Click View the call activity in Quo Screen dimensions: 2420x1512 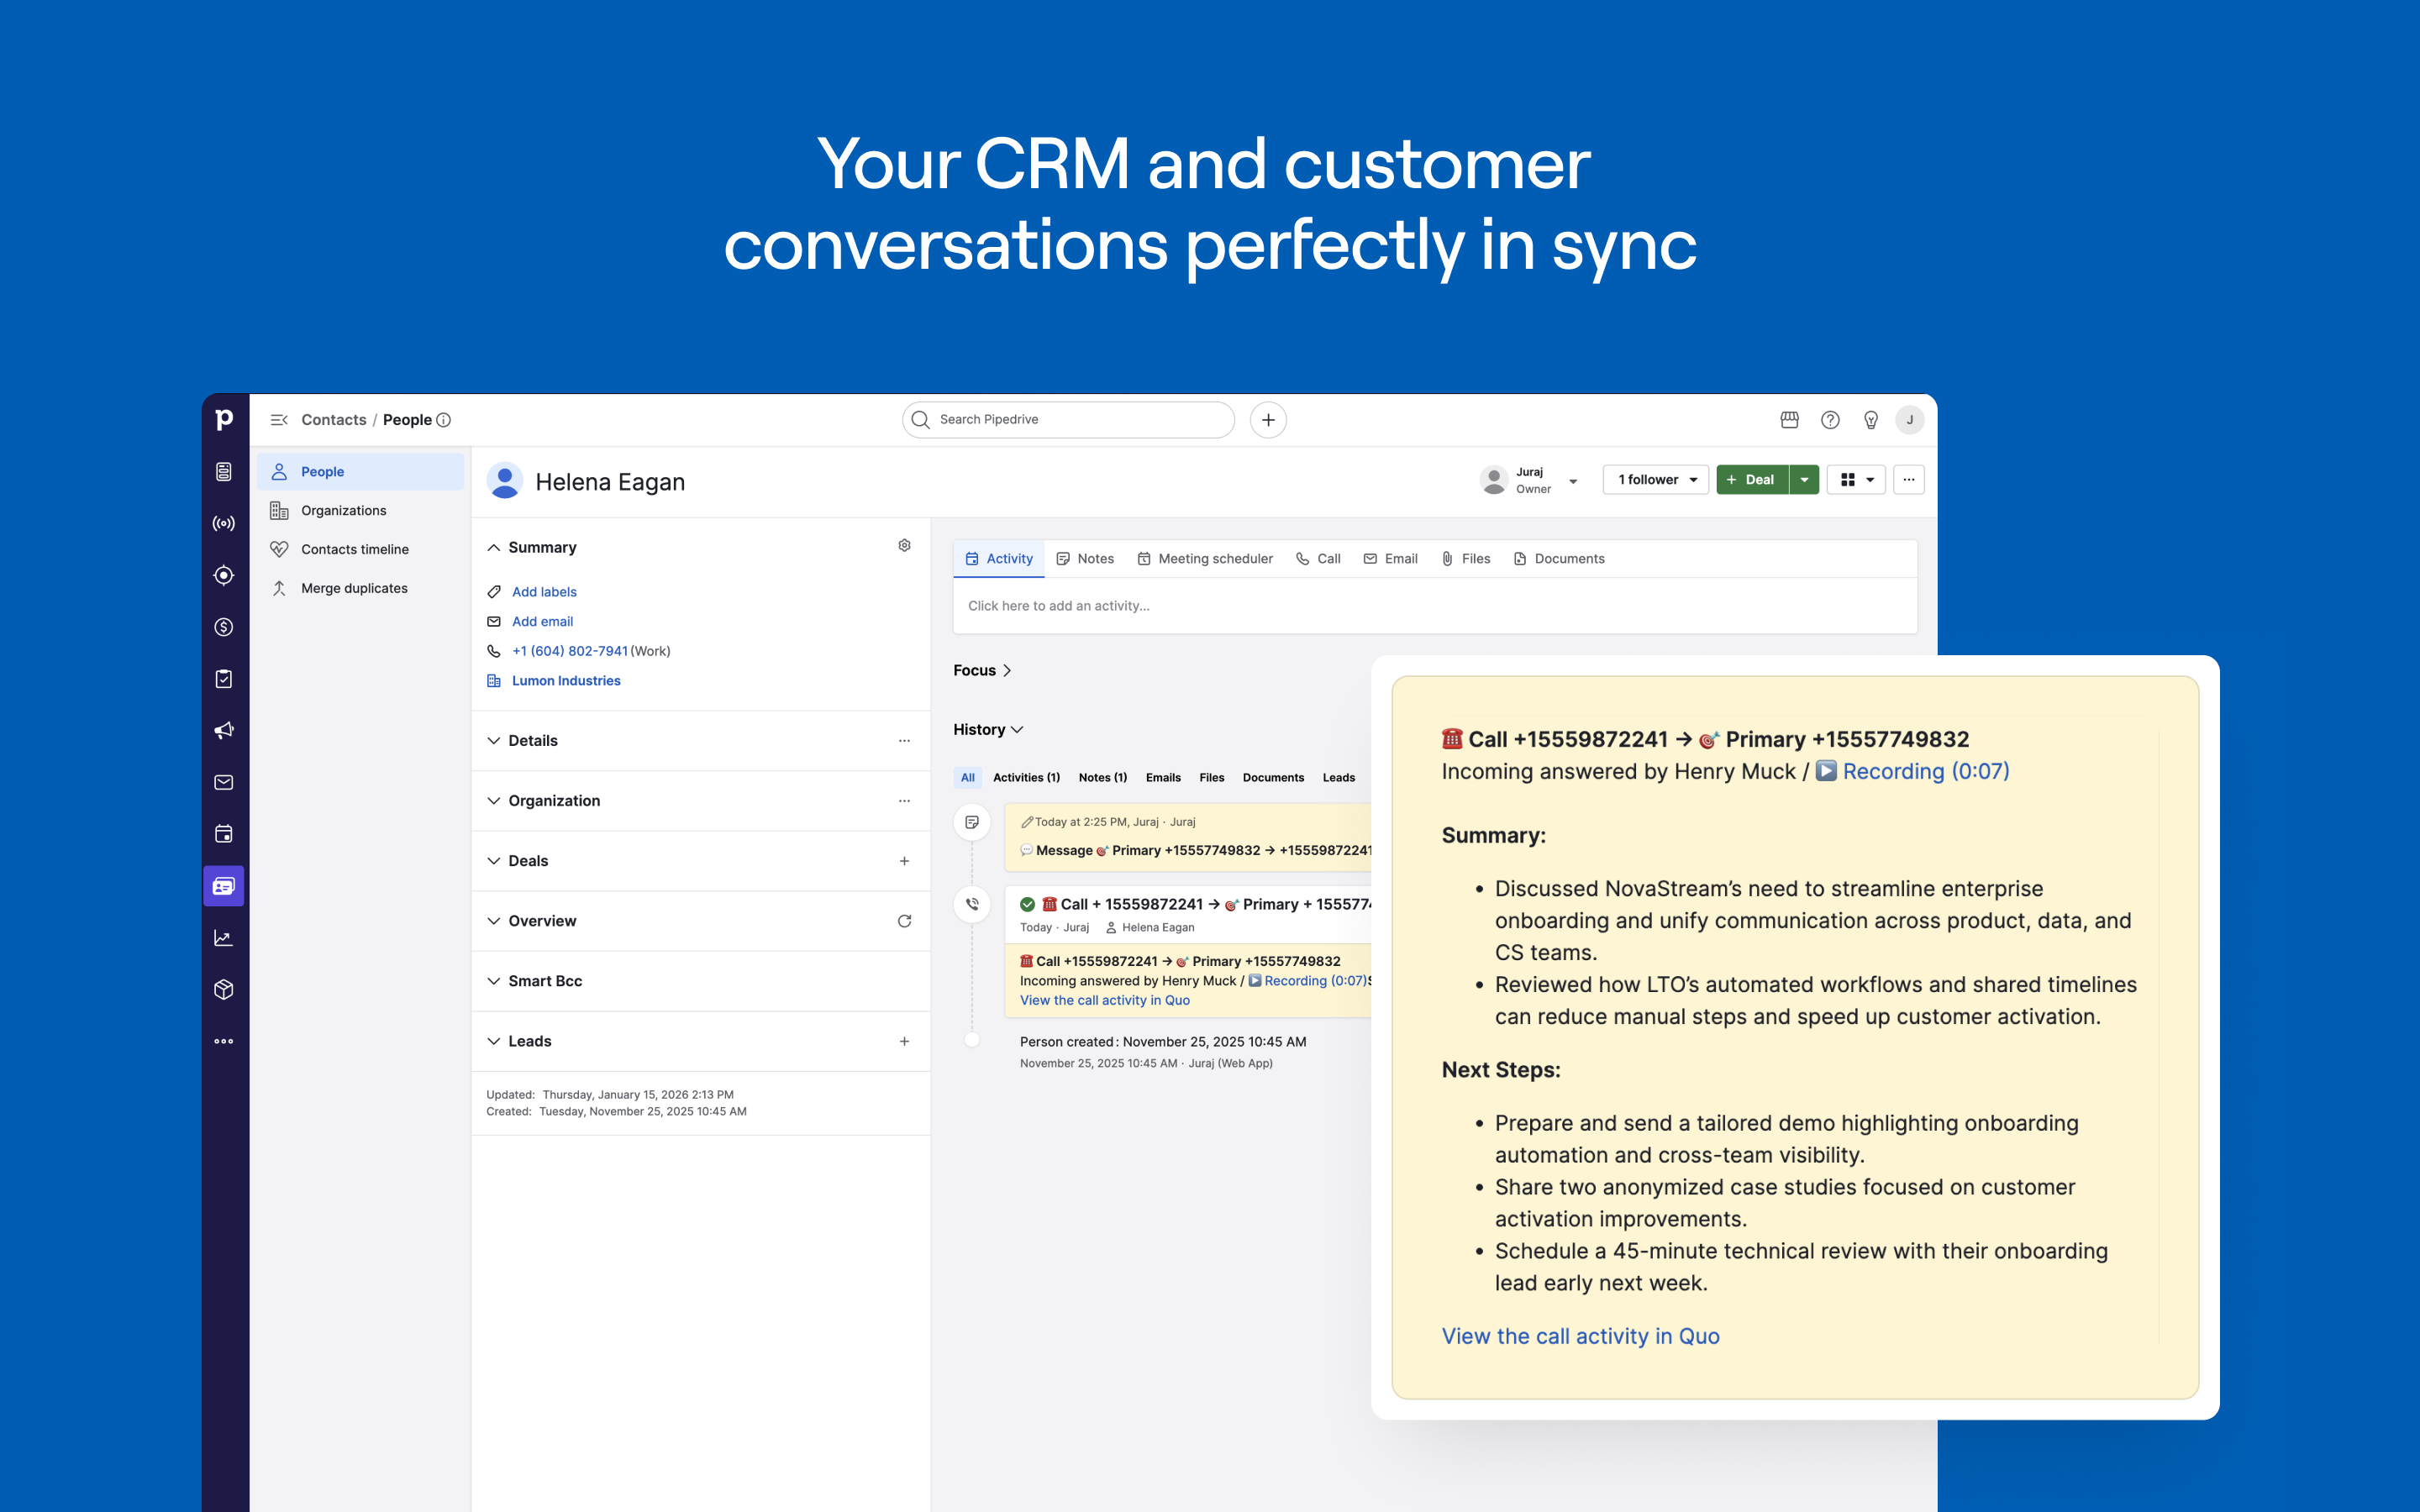tap(1580, 1336)
